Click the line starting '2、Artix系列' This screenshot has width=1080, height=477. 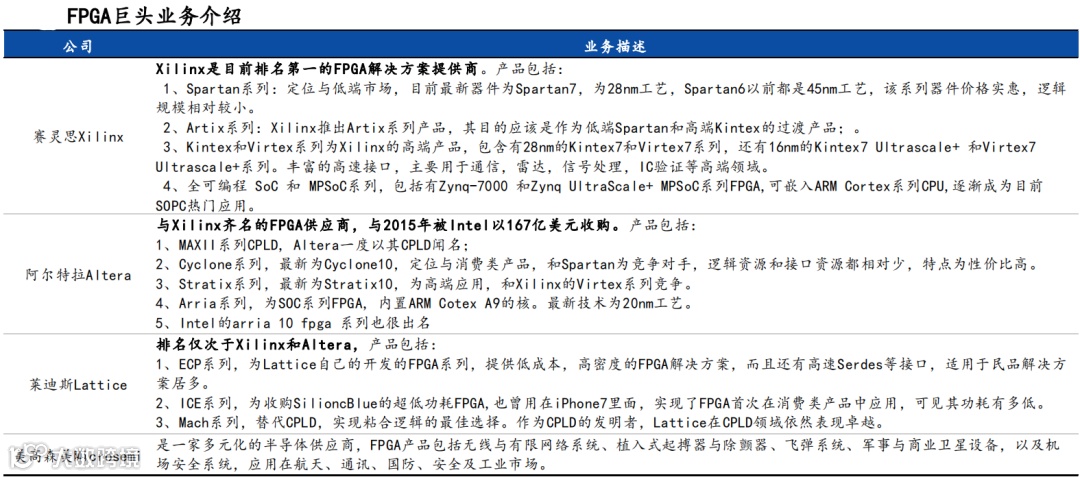point(510,128)
